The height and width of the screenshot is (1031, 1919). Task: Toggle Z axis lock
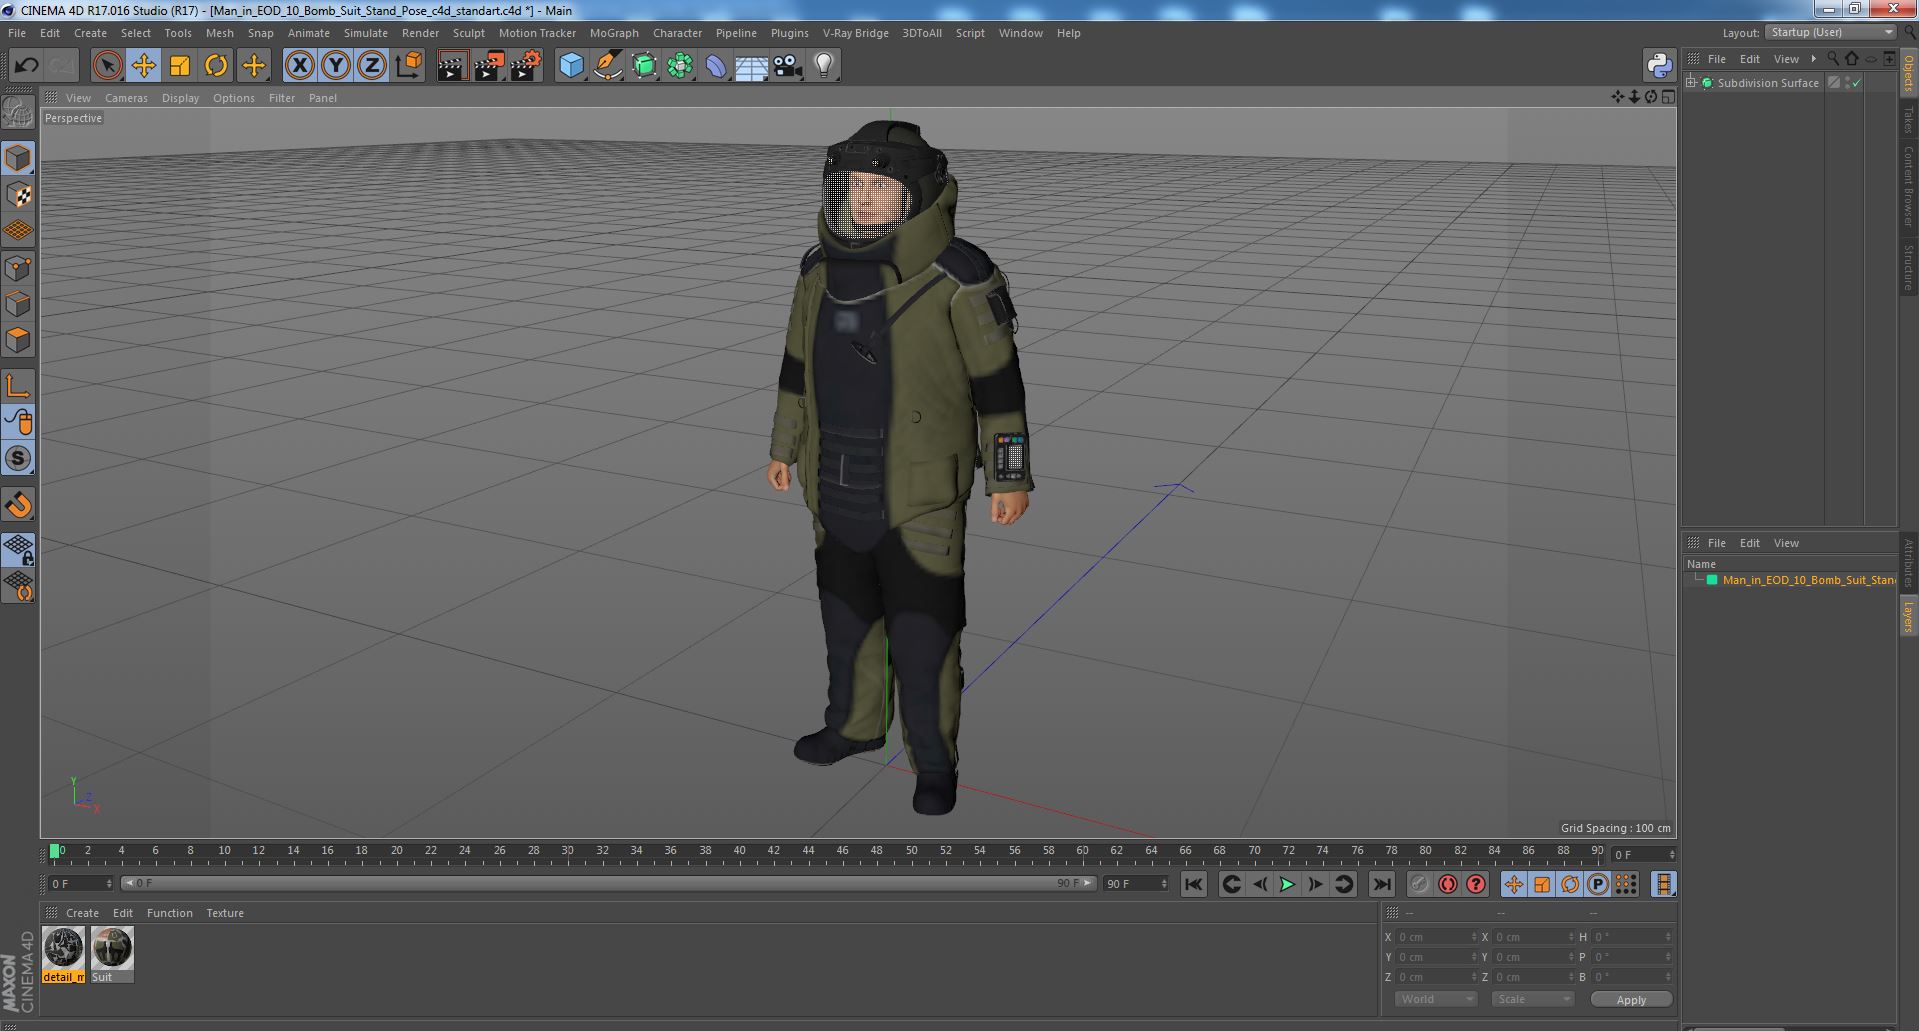(372, 66)
